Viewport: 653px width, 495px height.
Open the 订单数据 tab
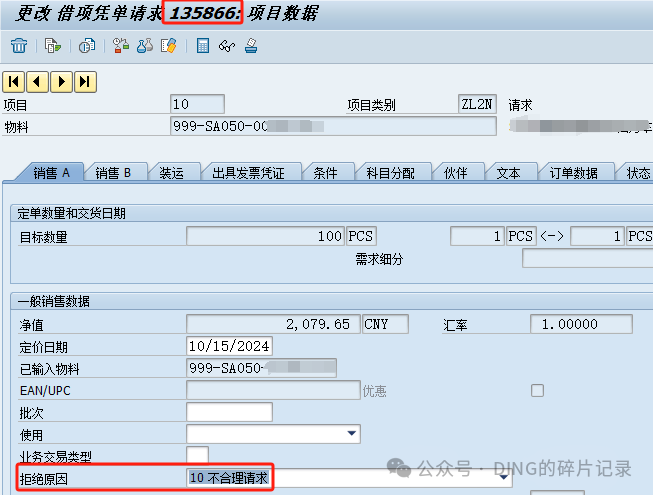pos(573,173)
